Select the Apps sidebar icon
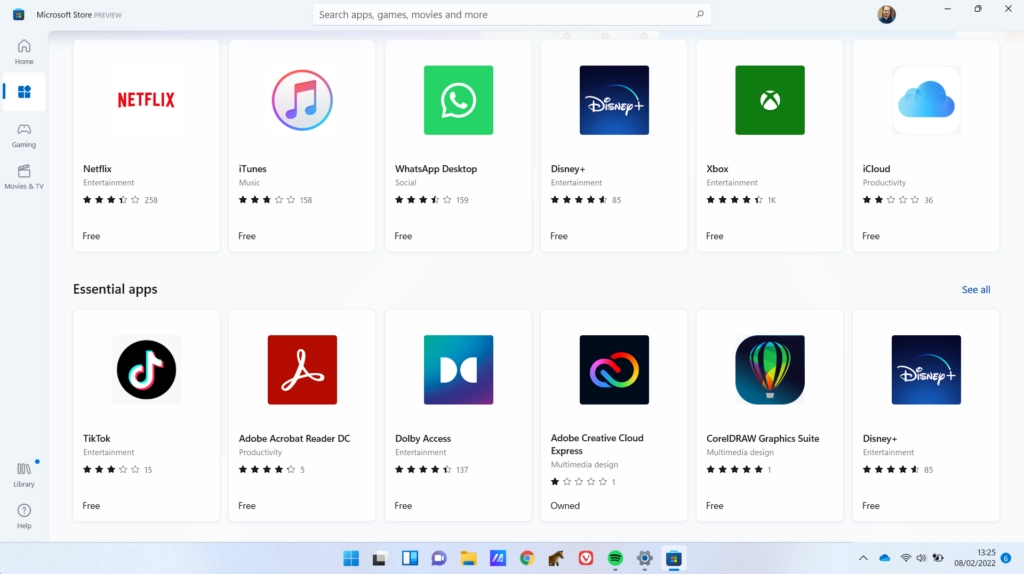The height and width of the screenshot is (574, 1024). 24,92
